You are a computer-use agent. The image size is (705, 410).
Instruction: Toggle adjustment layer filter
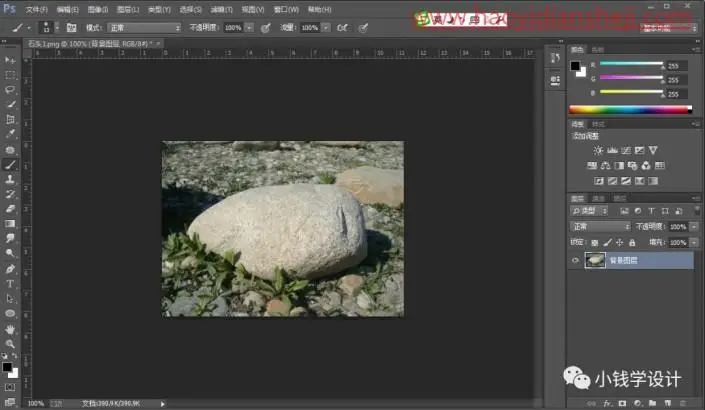(x=638, y=211)
